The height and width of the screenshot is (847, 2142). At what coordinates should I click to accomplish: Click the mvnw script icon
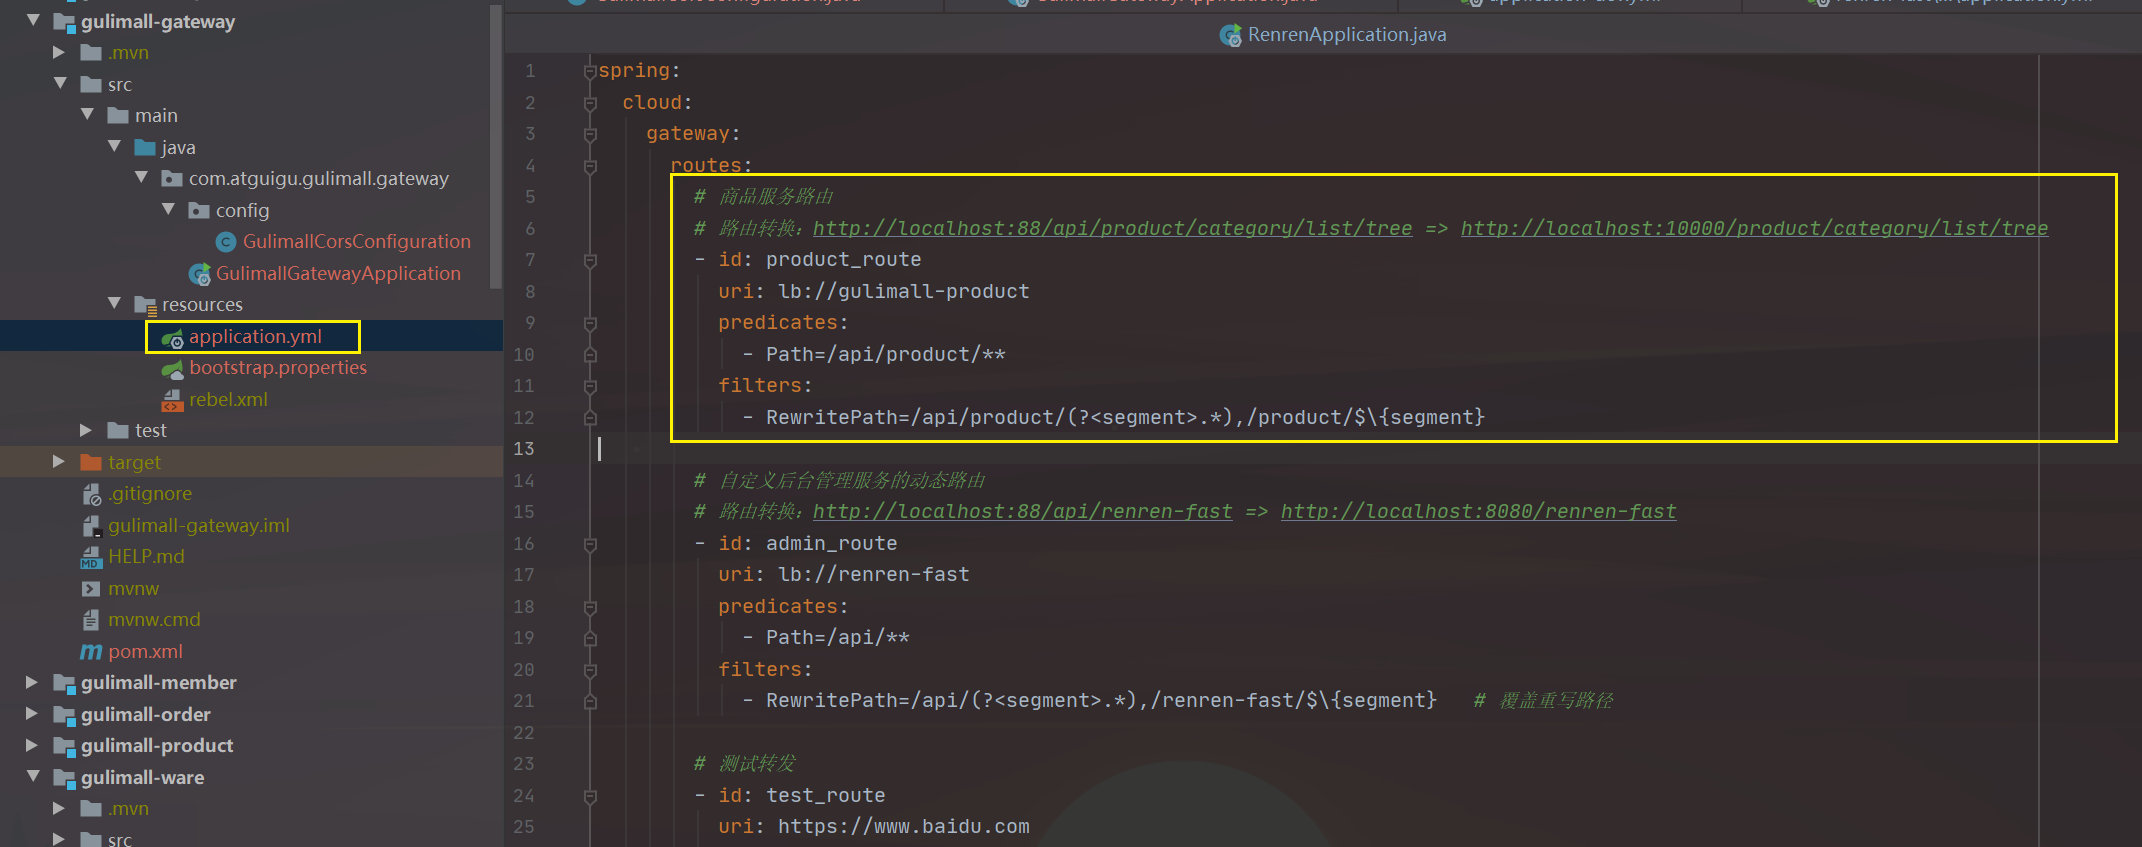point(91,589)
